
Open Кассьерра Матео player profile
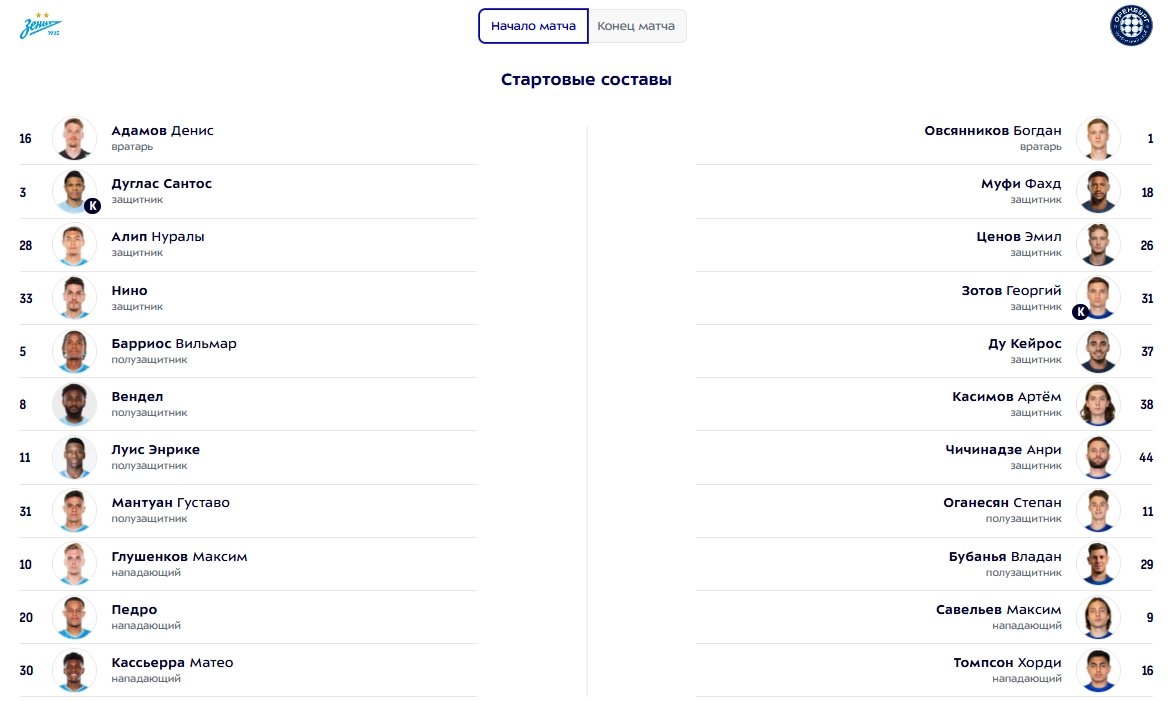click(172, 663)
